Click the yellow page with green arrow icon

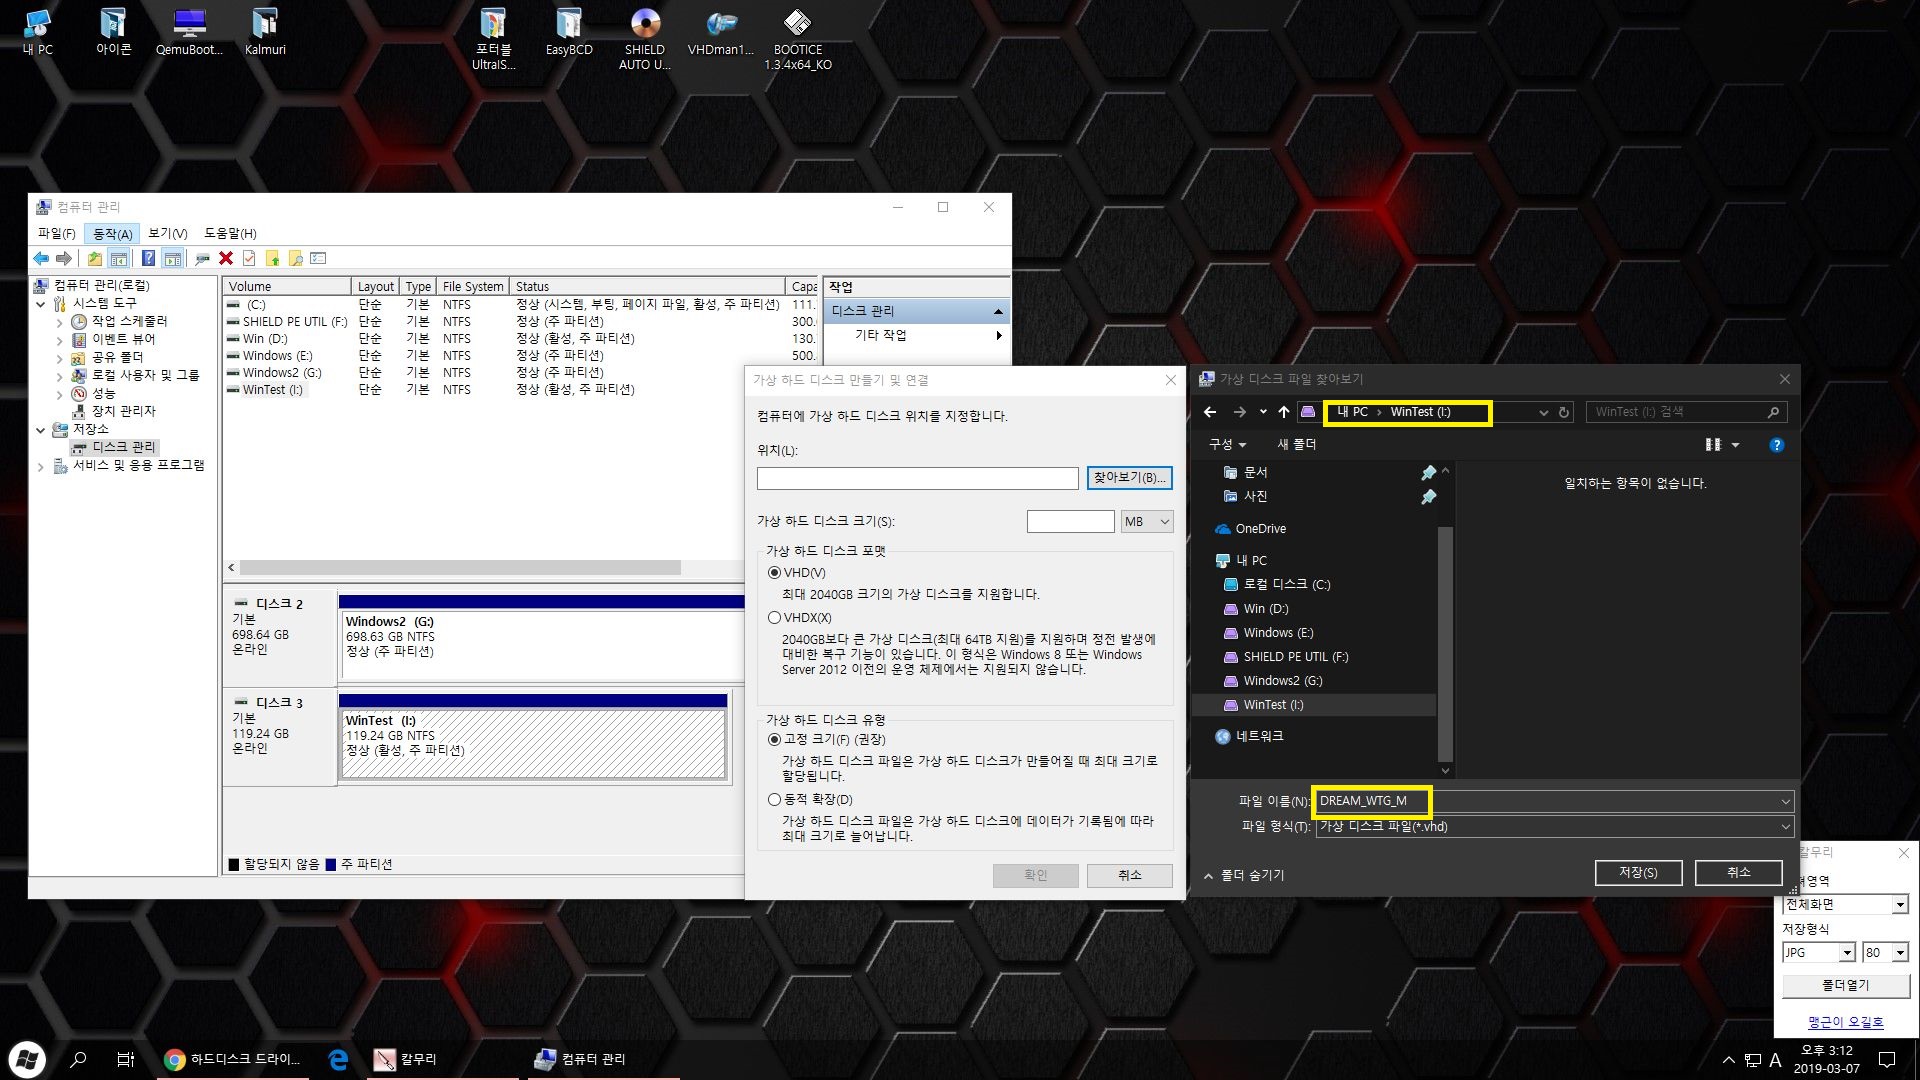(272, 259)
